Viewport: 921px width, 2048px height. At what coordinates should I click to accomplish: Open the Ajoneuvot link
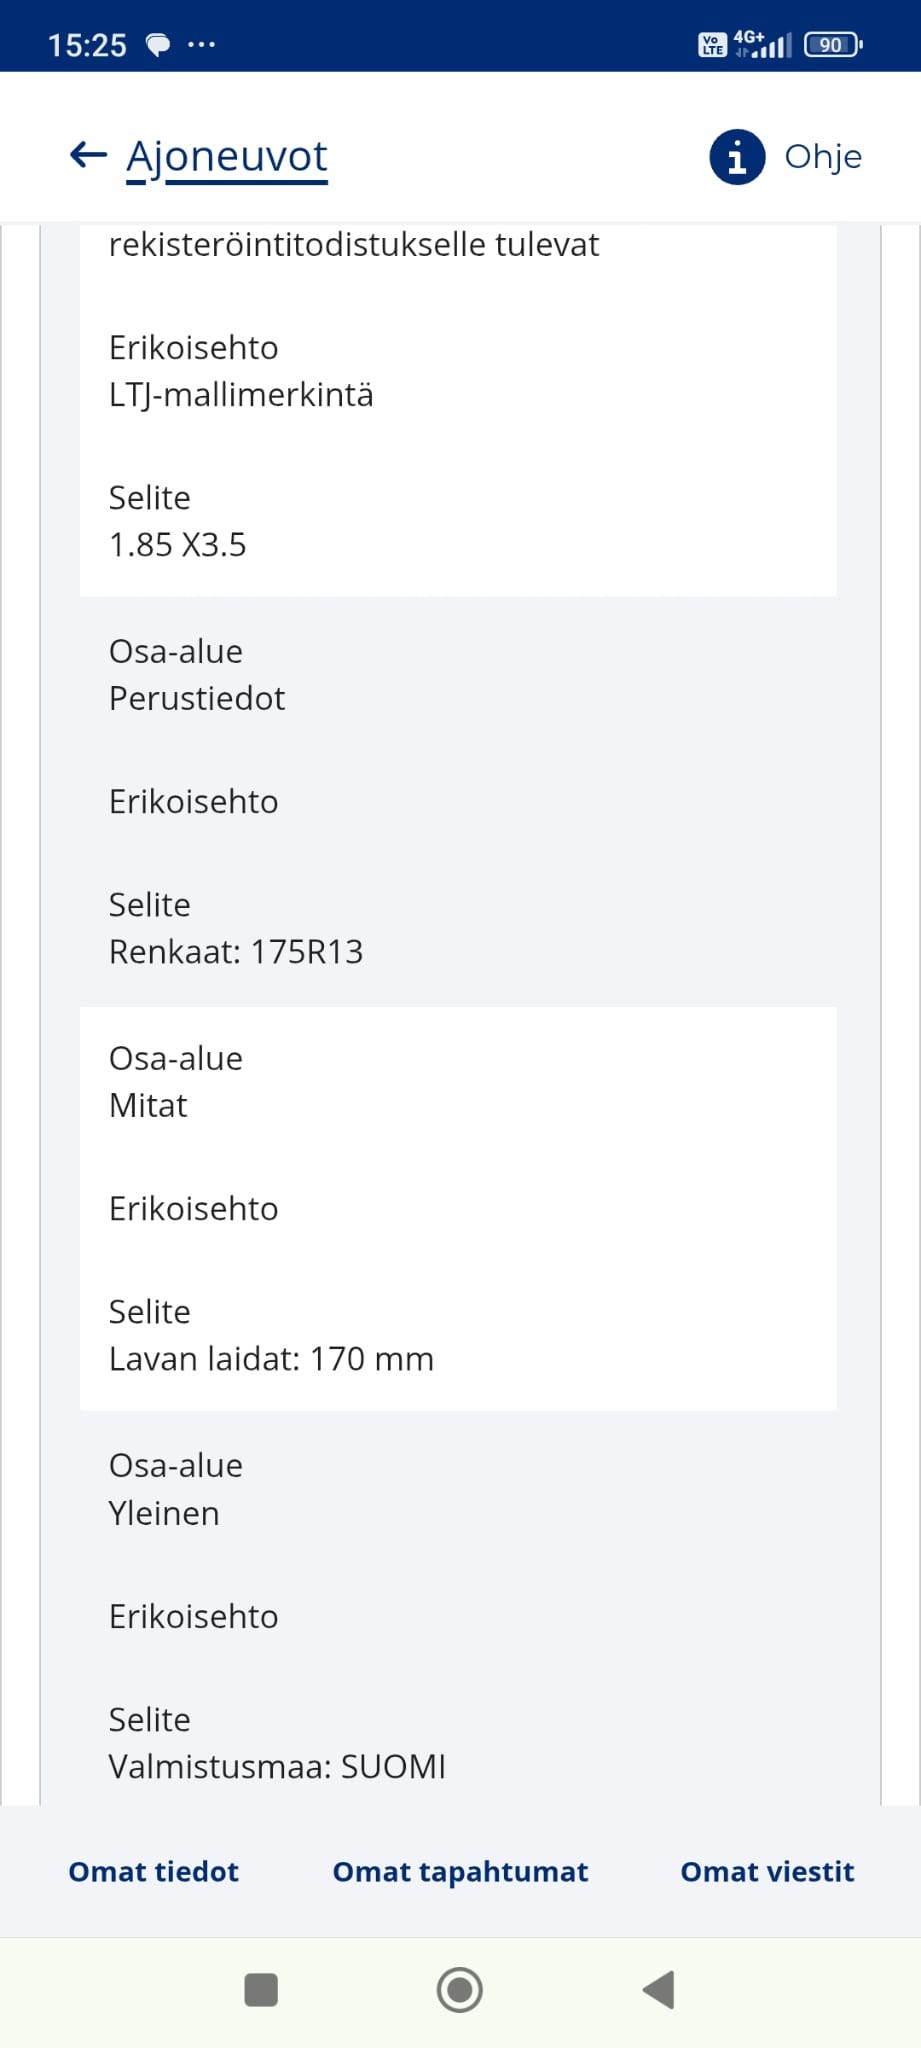pyautogui.click(x=227, y=157)
